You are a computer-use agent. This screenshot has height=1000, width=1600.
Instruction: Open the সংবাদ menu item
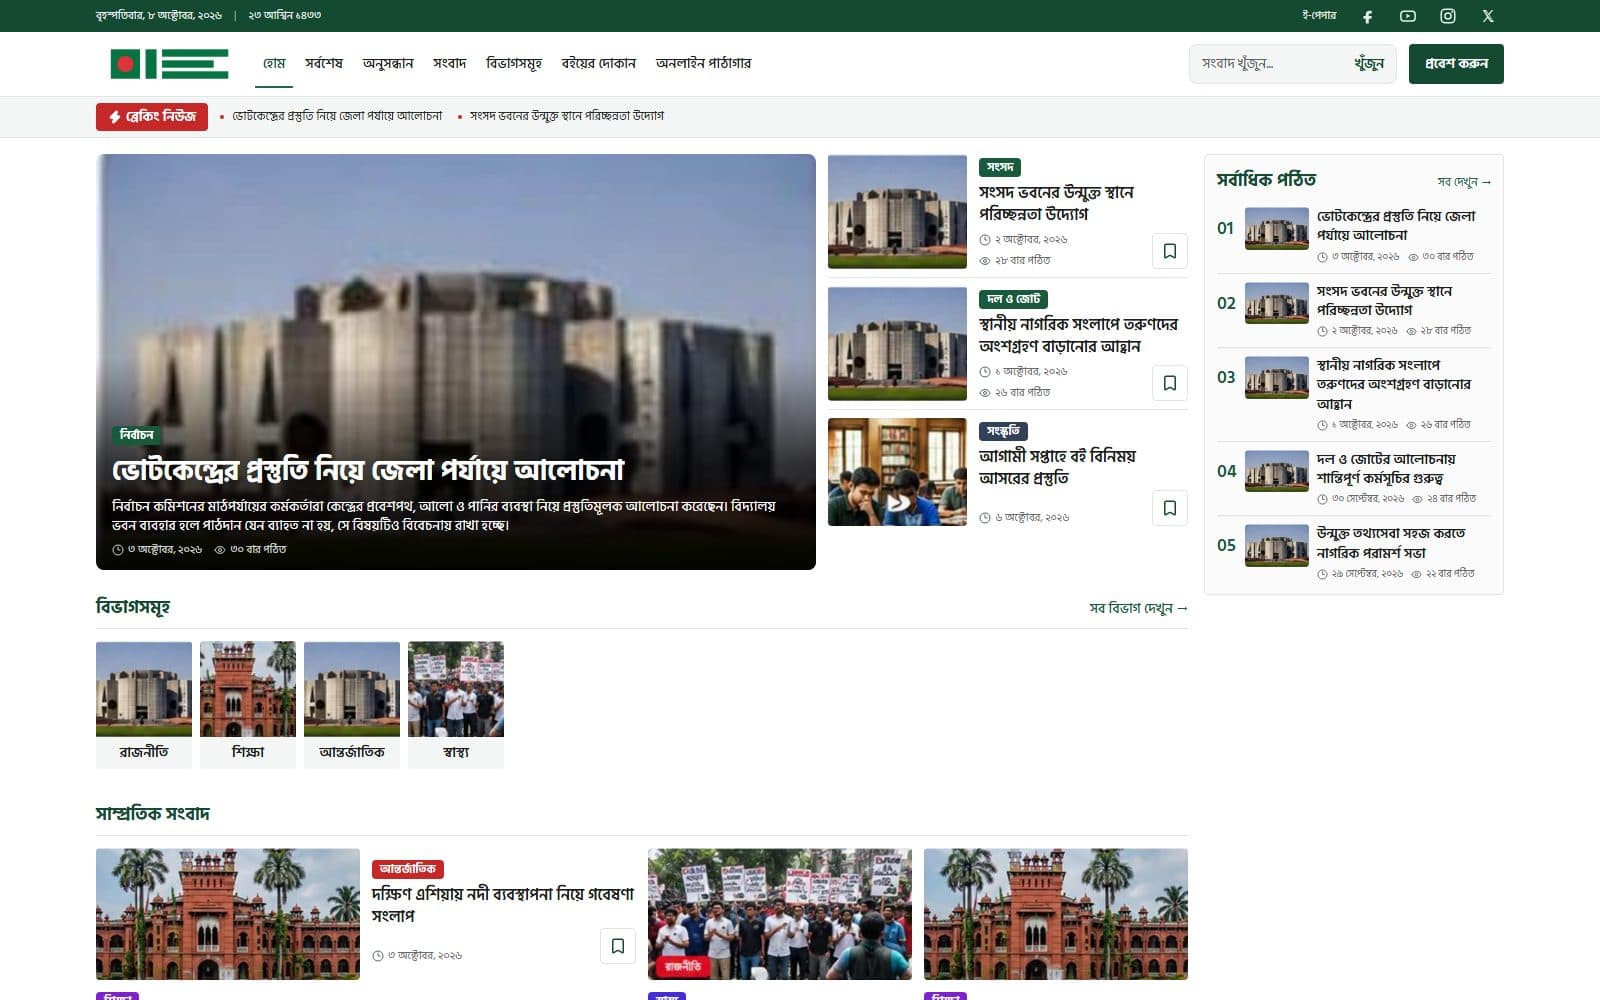click(449, 63)
